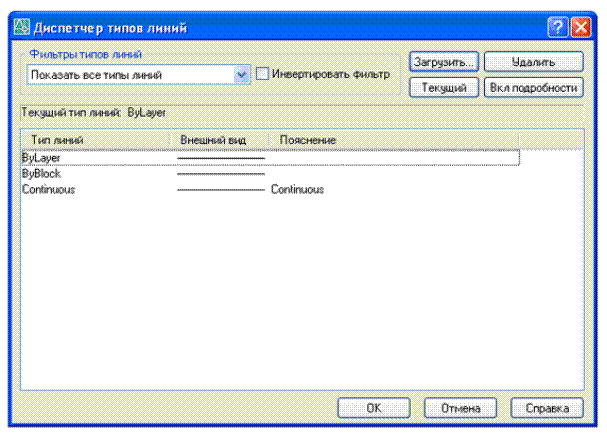Select the ByLayer linetype row
607x433 pixels.
(x=270, y=158)
